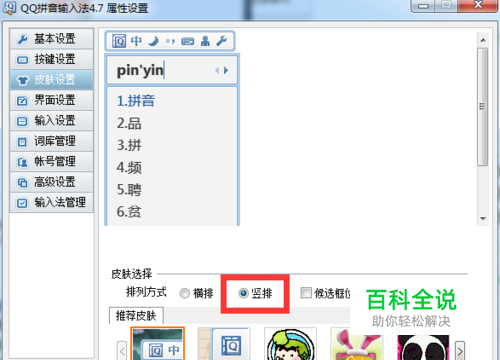Image resolution: width=500 pixels, height=360 pixels.
Task: Show more skins with right arrow
Action: (460, 351)
